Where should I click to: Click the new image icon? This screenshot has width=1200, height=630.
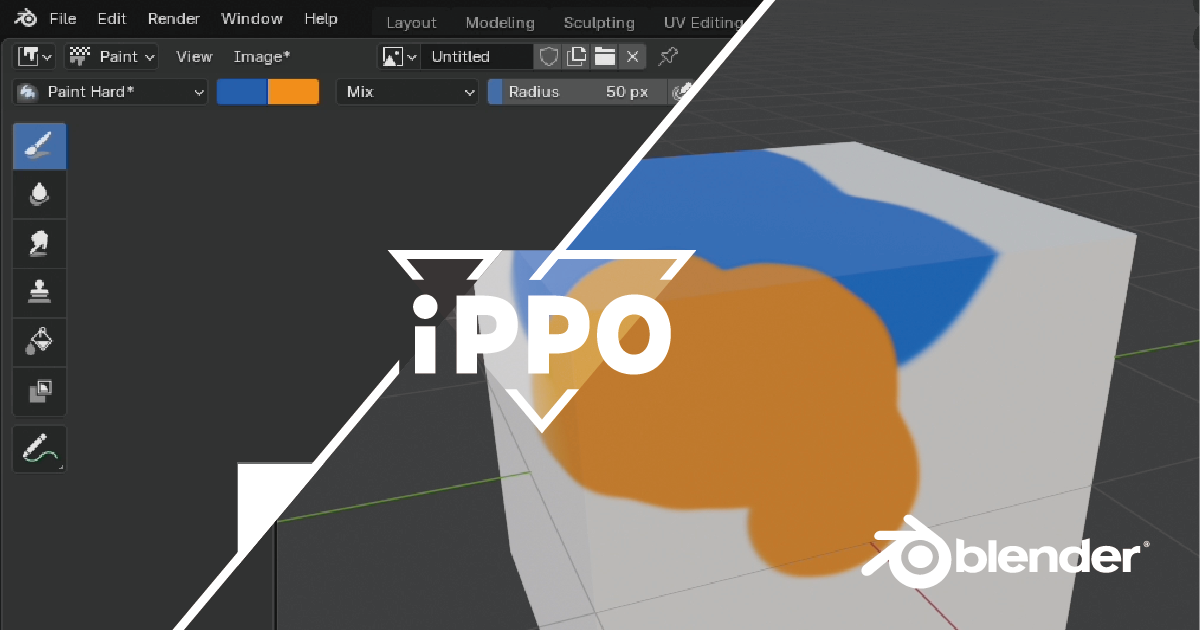point(576,57)
